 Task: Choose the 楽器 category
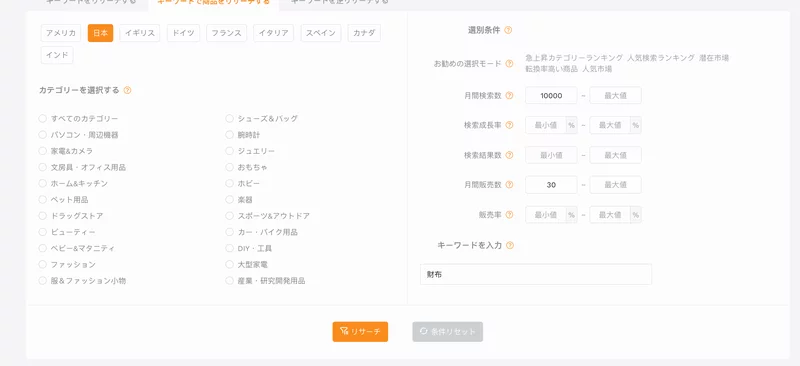coord(230,200)
